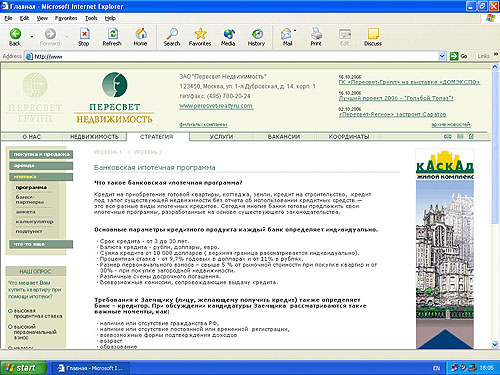Open news link about выставке ДОМЭКСПО

click(409, 82)
